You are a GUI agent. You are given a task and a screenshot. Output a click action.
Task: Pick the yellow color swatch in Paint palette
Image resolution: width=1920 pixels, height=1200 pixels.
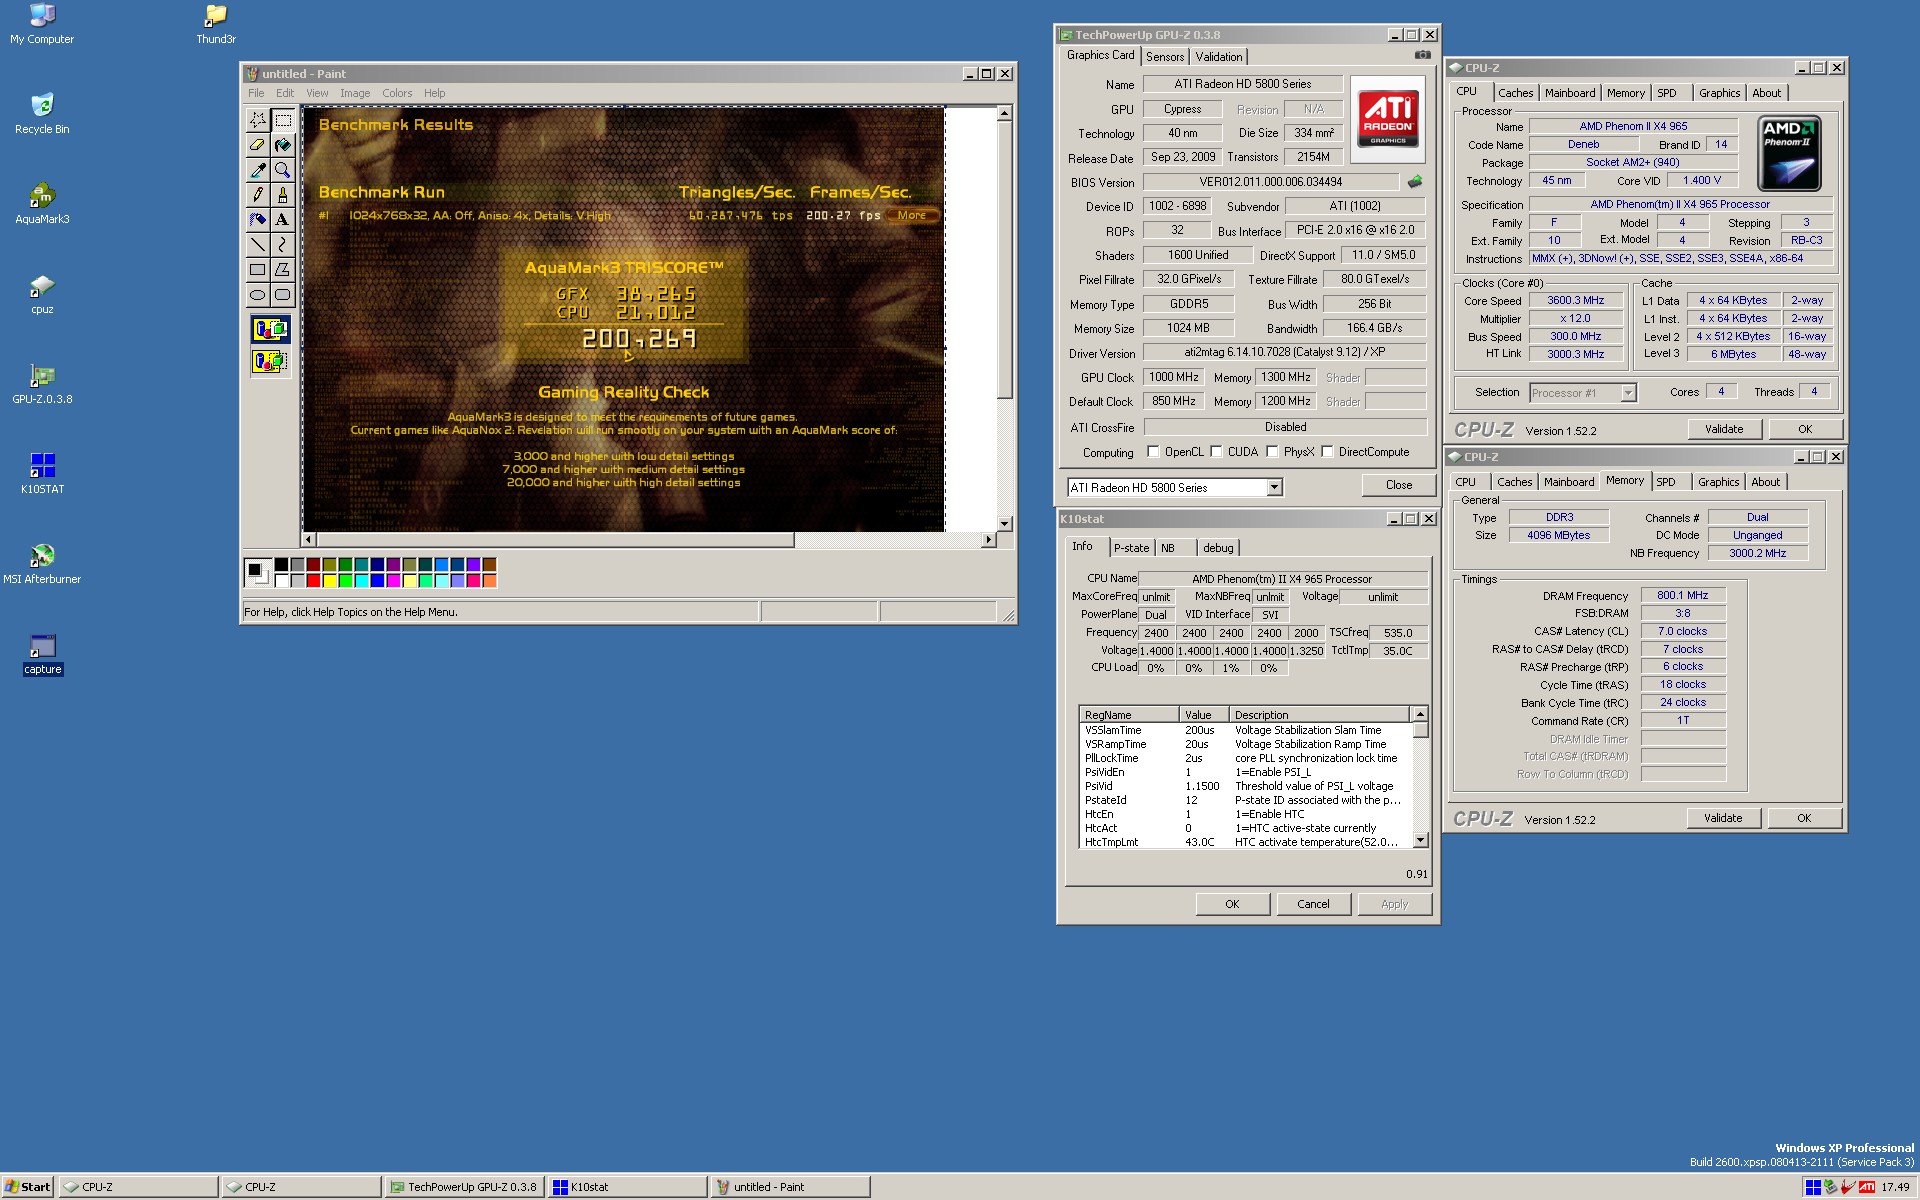pos(329,581)
